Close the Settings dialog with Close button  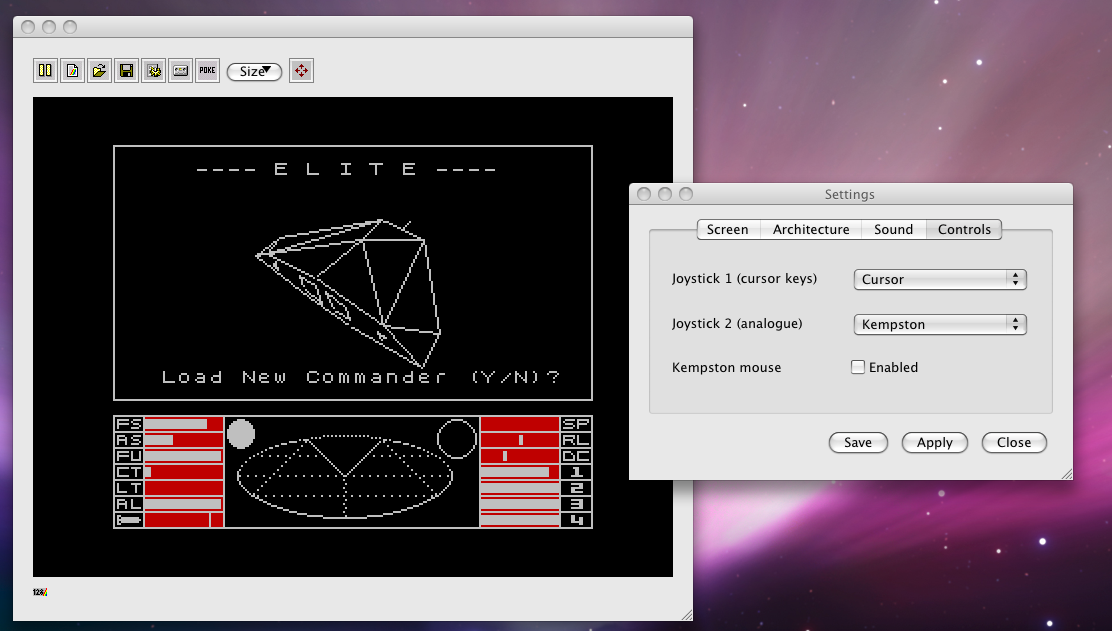(x=1014, y=442)
